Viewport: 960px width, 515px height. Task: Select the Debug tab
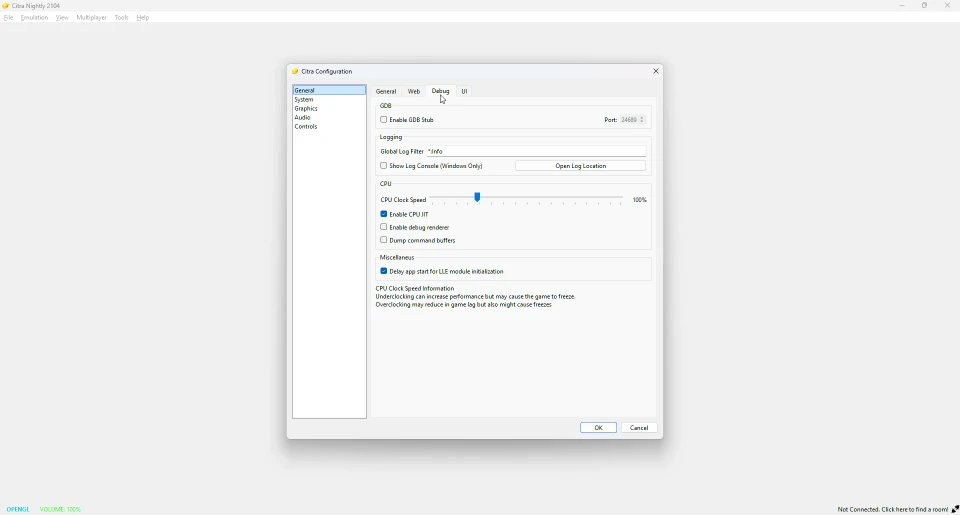[440, 91]
